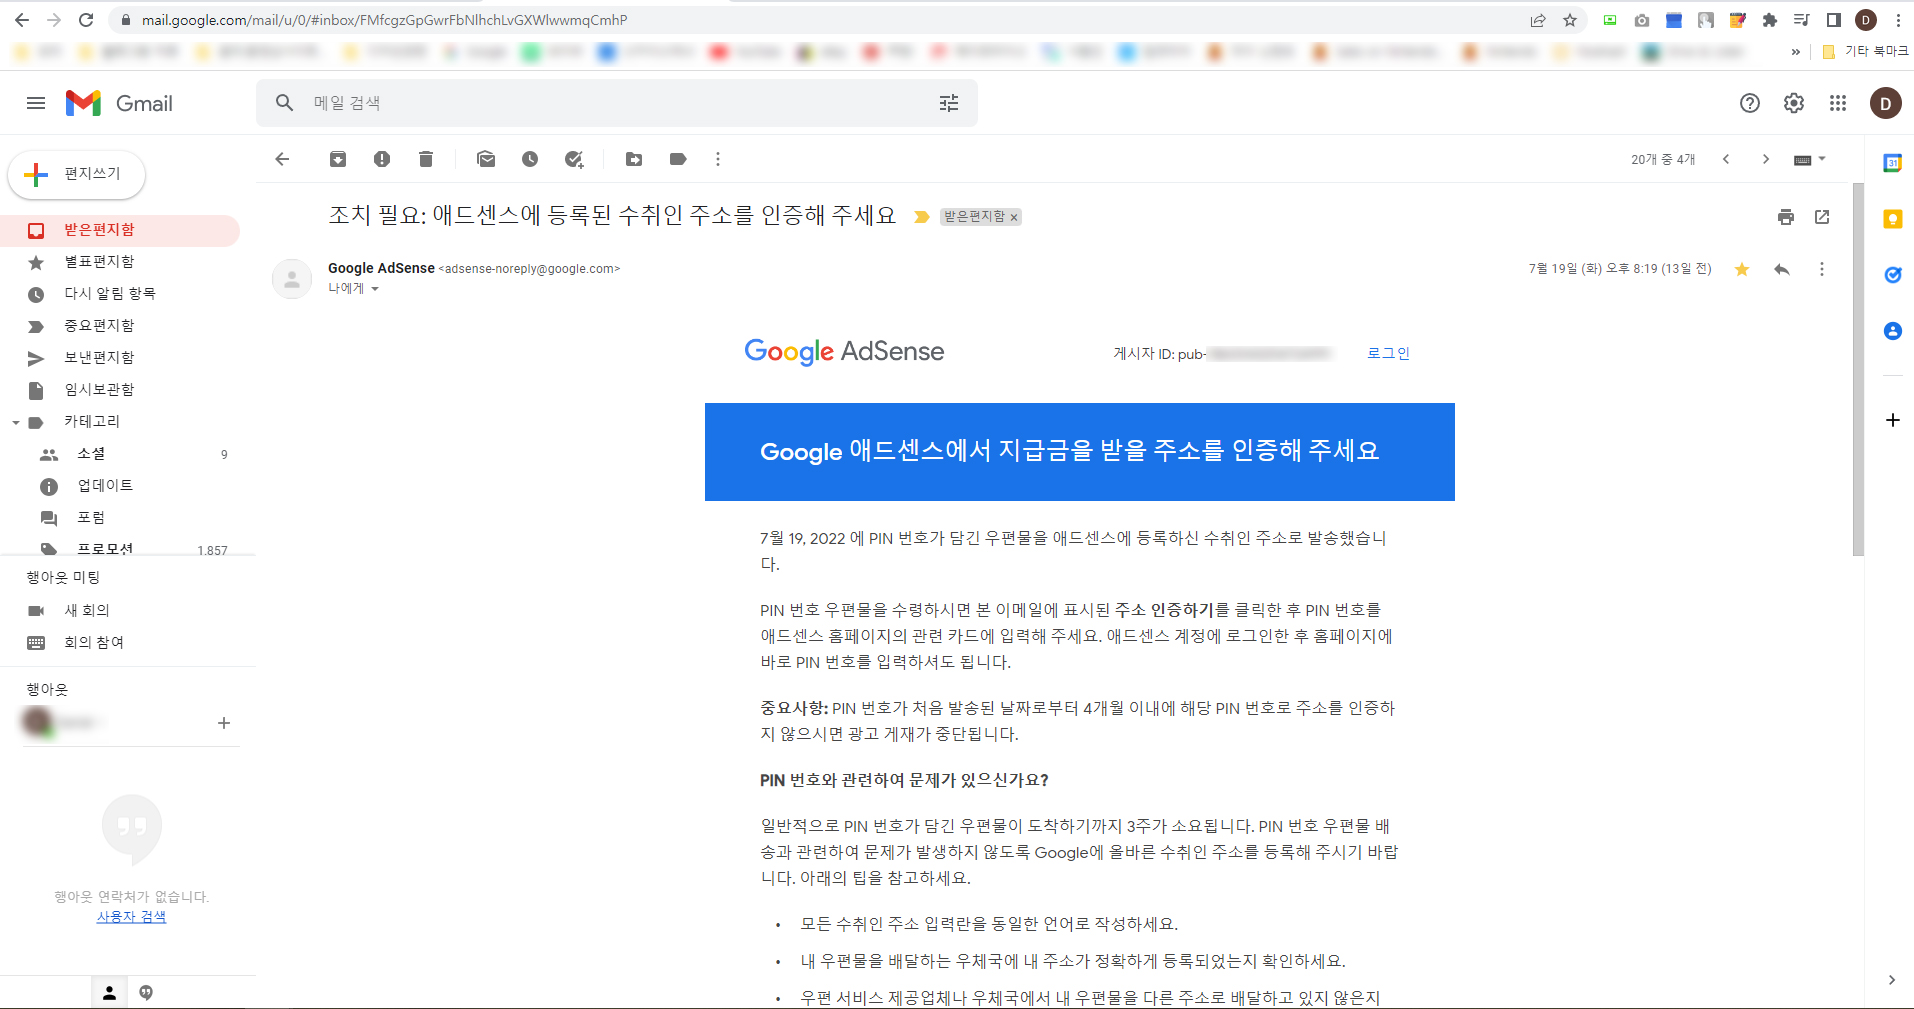Click the back to inbox arrow
This screenshot has height=1009, width=1914.
[x=282, y=159]
